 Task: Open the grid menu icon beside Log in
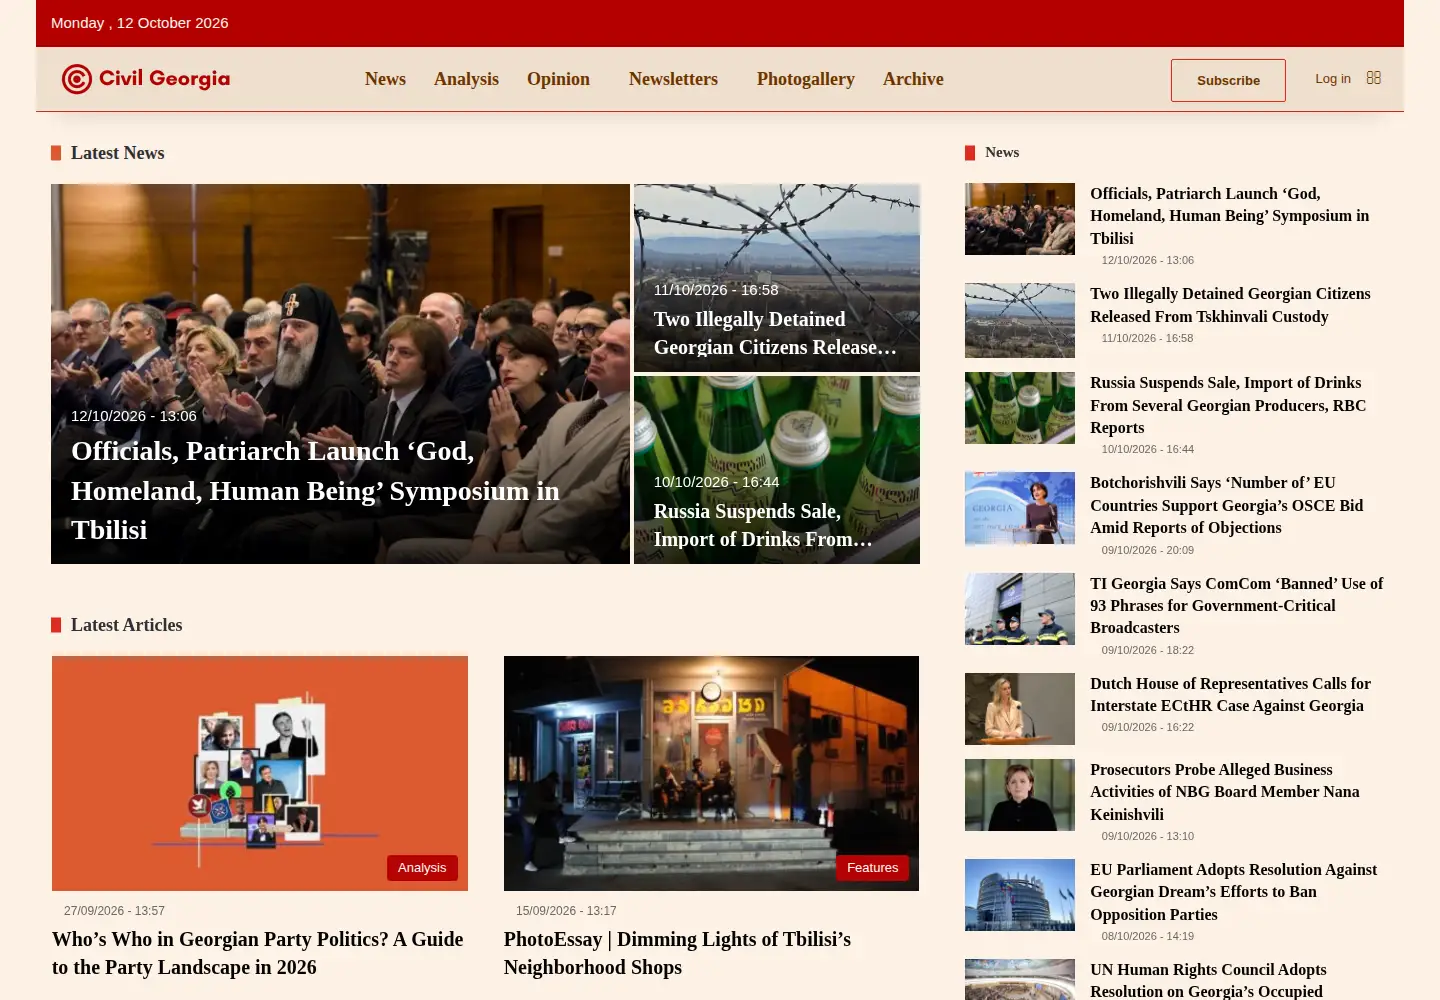click(1374, 78)
